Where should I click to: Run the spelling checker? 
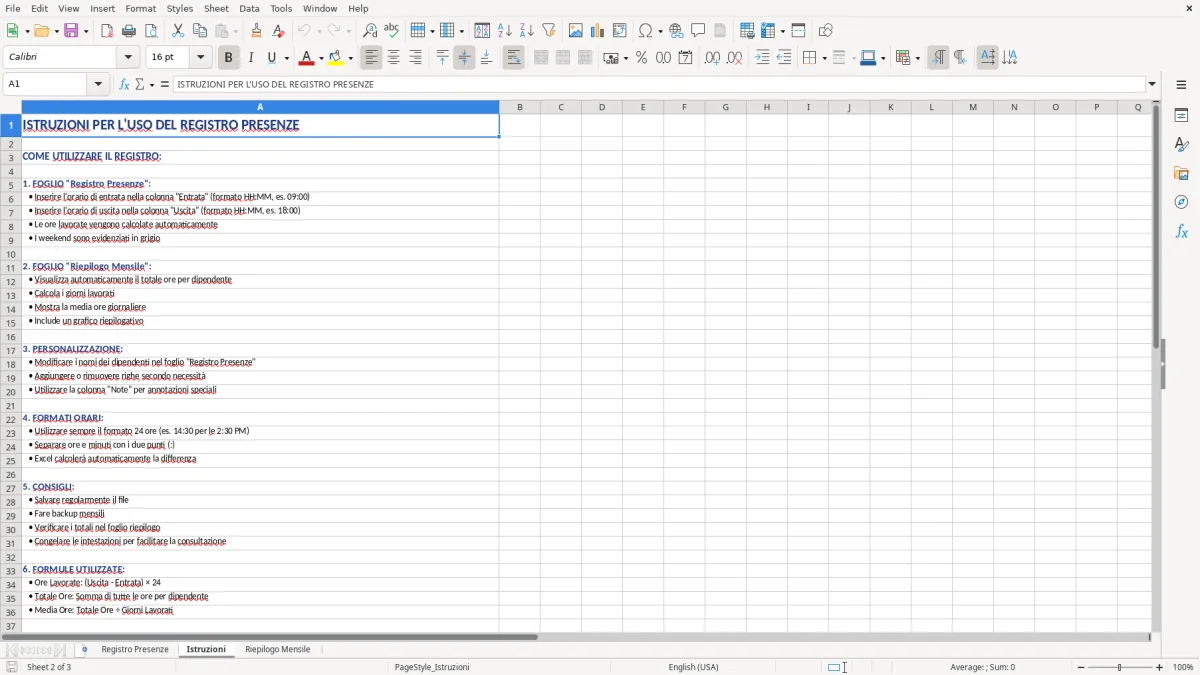tap(390, 30)
